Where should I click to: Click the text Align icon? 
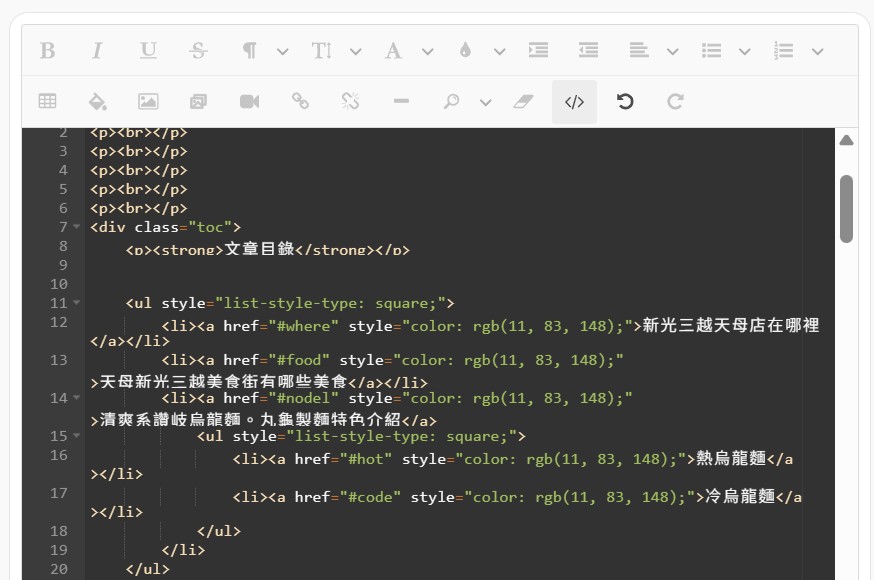(x=639, y=51)
